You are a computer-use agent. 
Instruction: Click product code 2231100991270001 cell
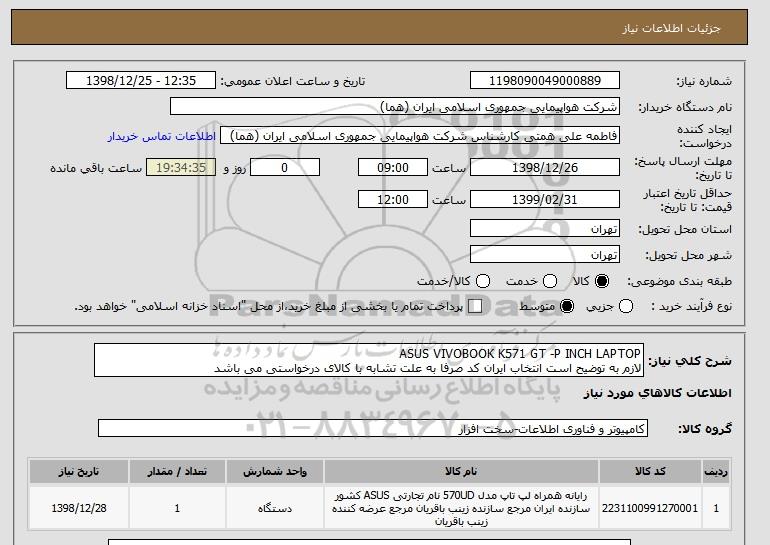(x=650, y=508)
